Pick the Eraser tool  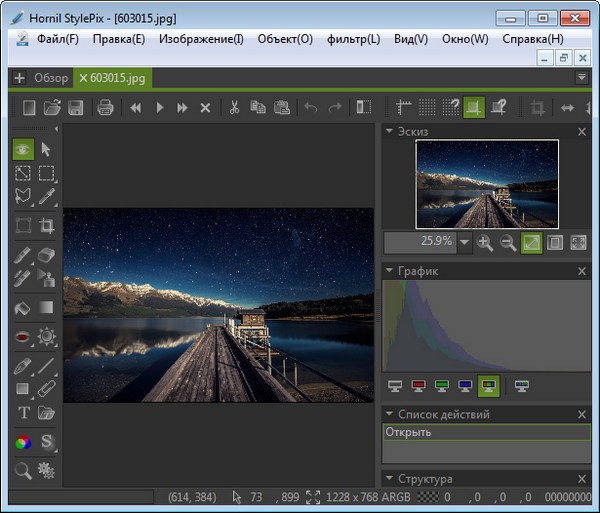pos(46,254)
